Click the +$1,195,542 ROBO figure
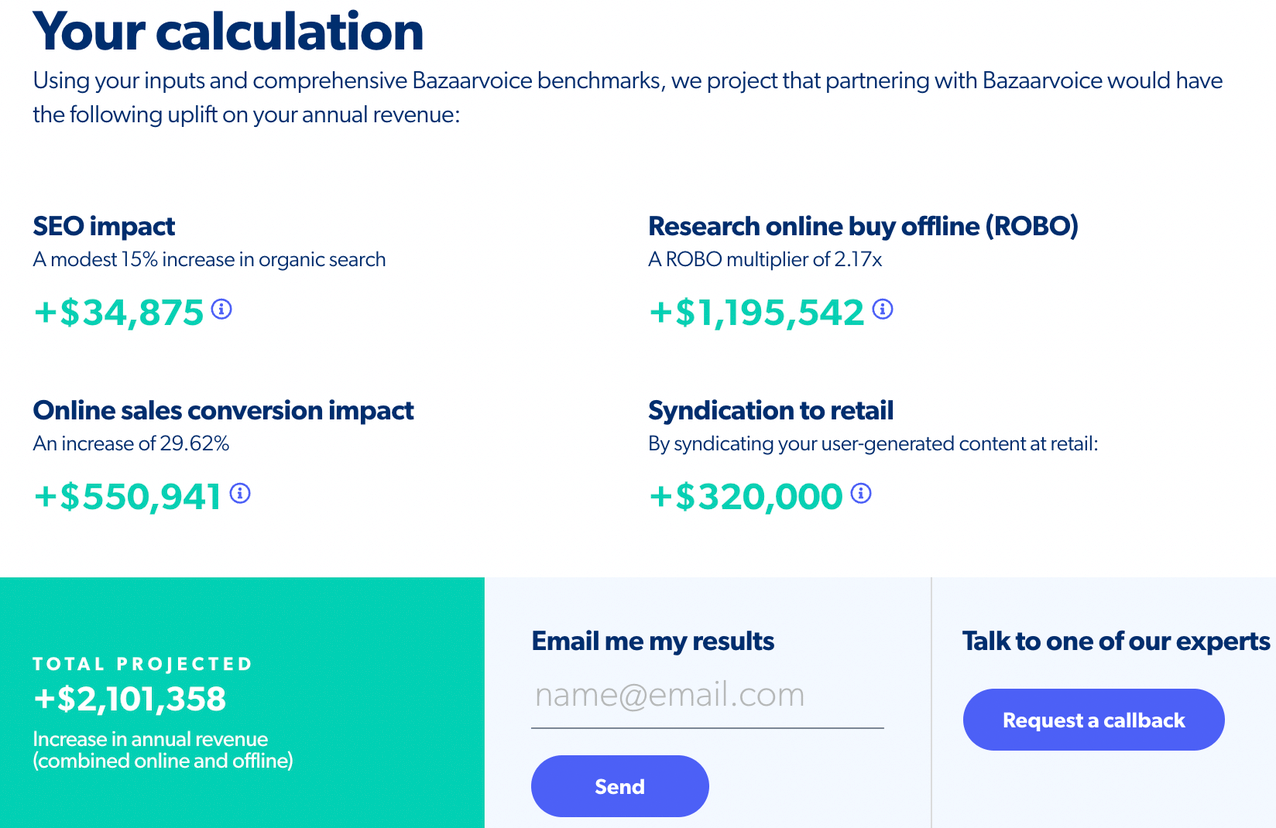1276x828 pixels. coord(756,312)
